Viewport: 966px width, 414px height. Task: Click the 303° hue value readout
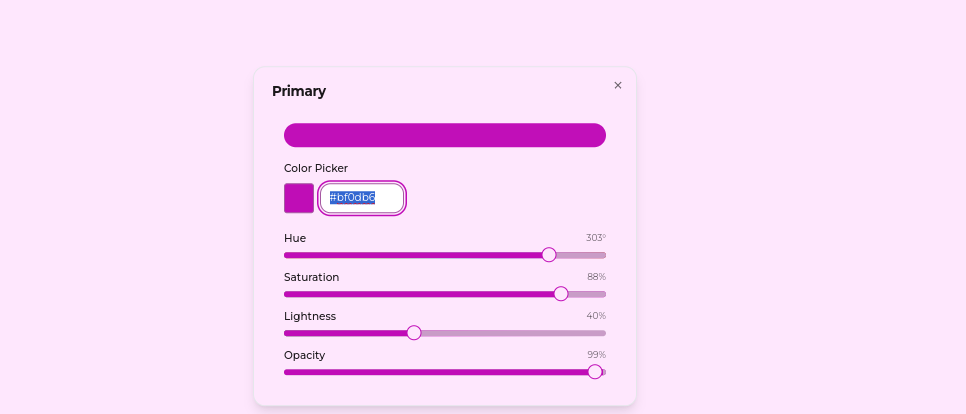pos(595,238)
